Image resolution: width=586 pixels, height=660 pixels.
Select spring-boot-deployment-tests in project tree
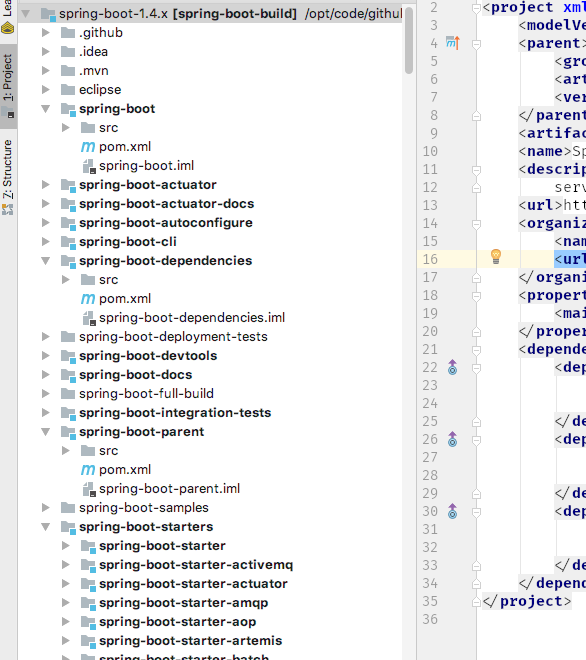(173, 337)
